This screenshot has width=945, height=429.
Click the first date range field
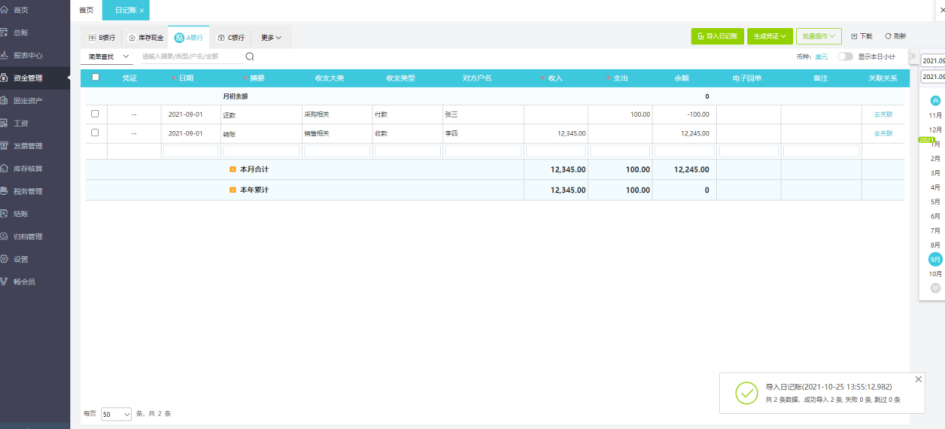(x=932, y=60)
